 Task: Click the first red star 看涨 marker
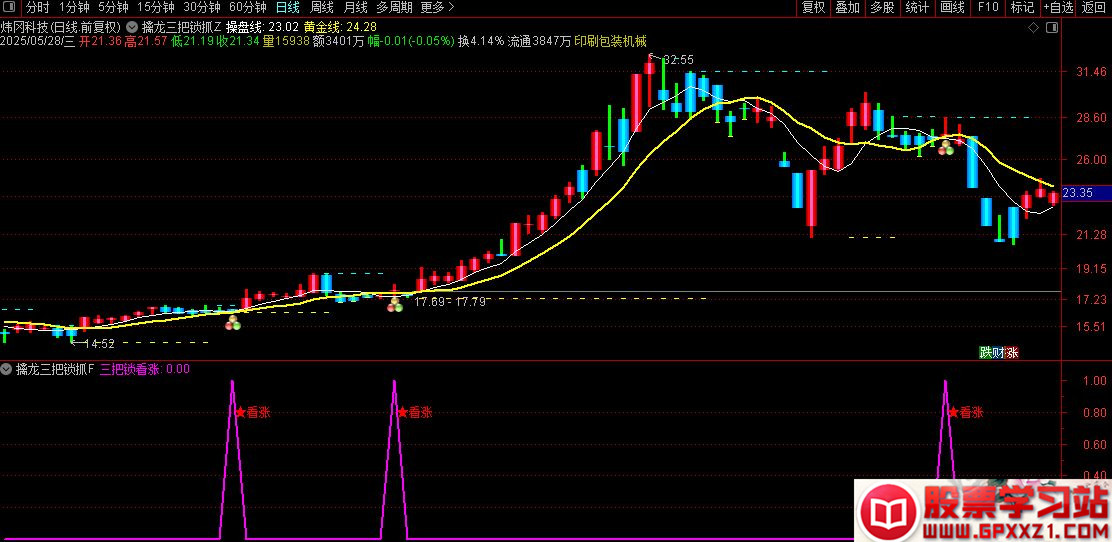point(240,411)
